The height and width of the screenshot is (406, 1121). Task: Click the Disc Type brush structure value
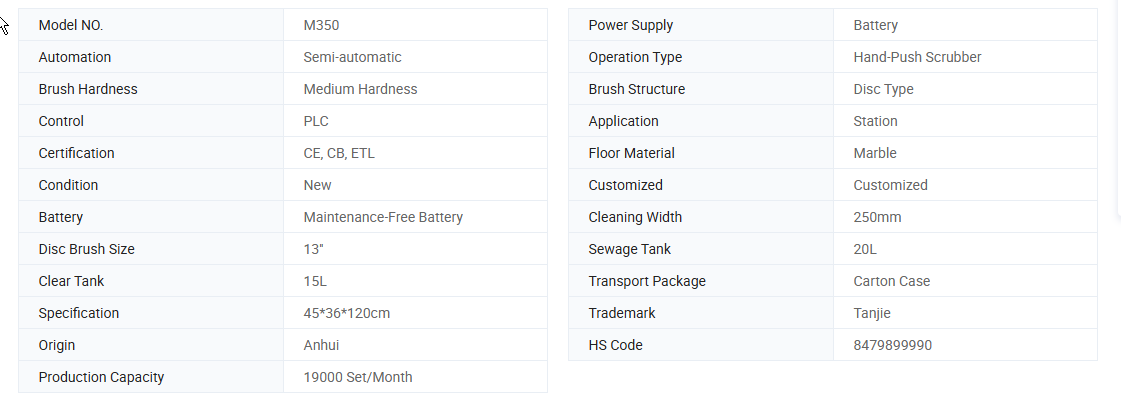(x=883, y=89)
